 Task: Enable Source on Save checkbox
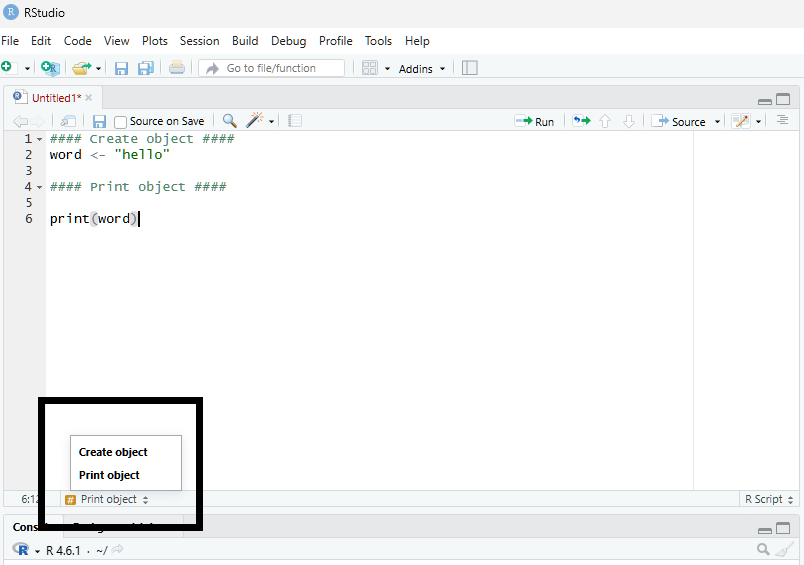(120, 122)
